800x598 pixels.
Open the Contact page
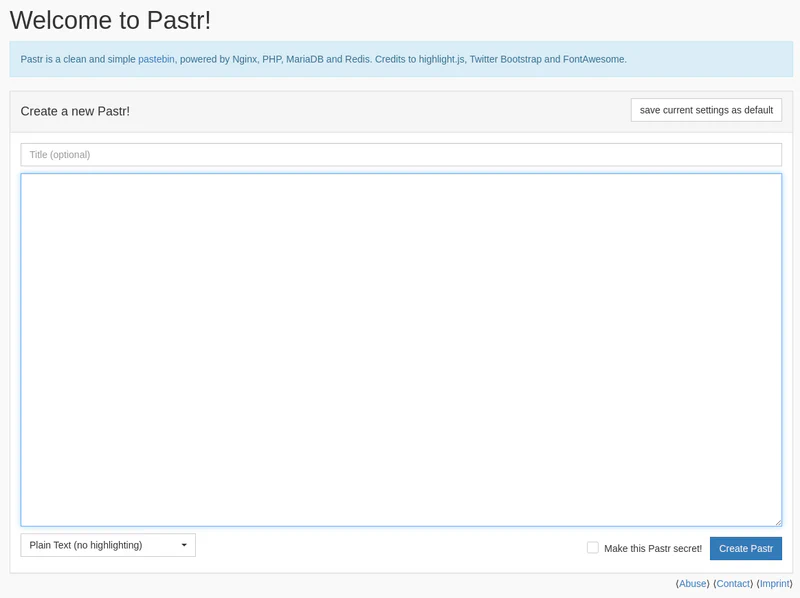[x=736, y=582]
